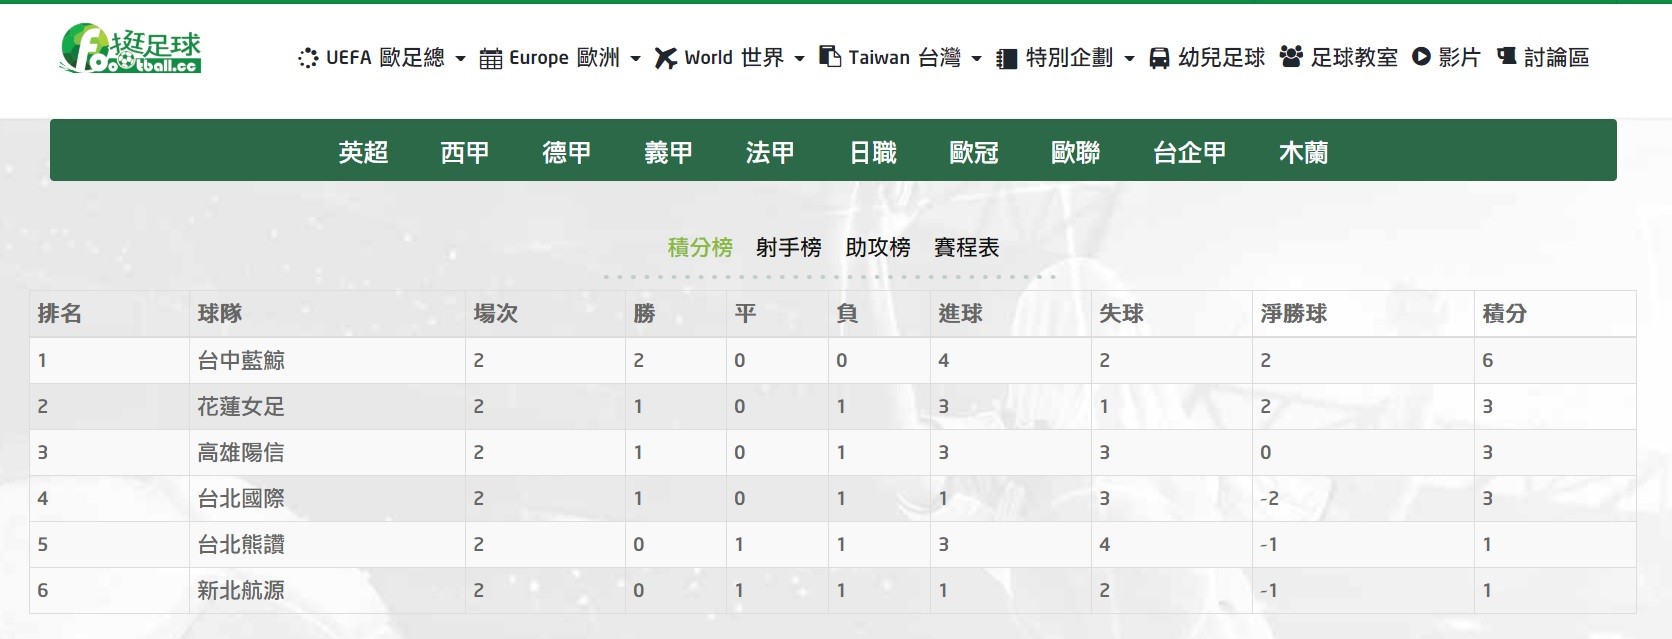Click the 足球教室 group icon
Viewport: 1672px width, 639px height.
(x=1291, y=57)
